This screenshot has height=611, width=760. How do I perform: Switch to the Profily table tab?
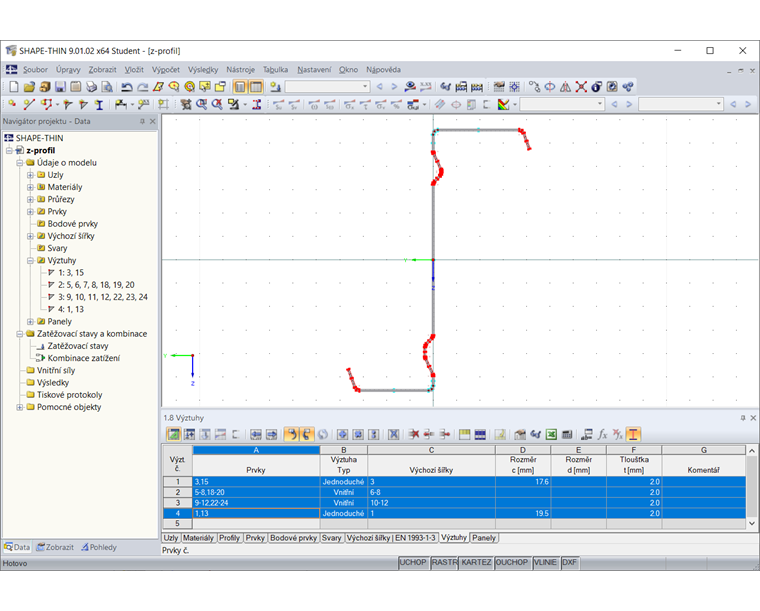[x=229, y=538]
